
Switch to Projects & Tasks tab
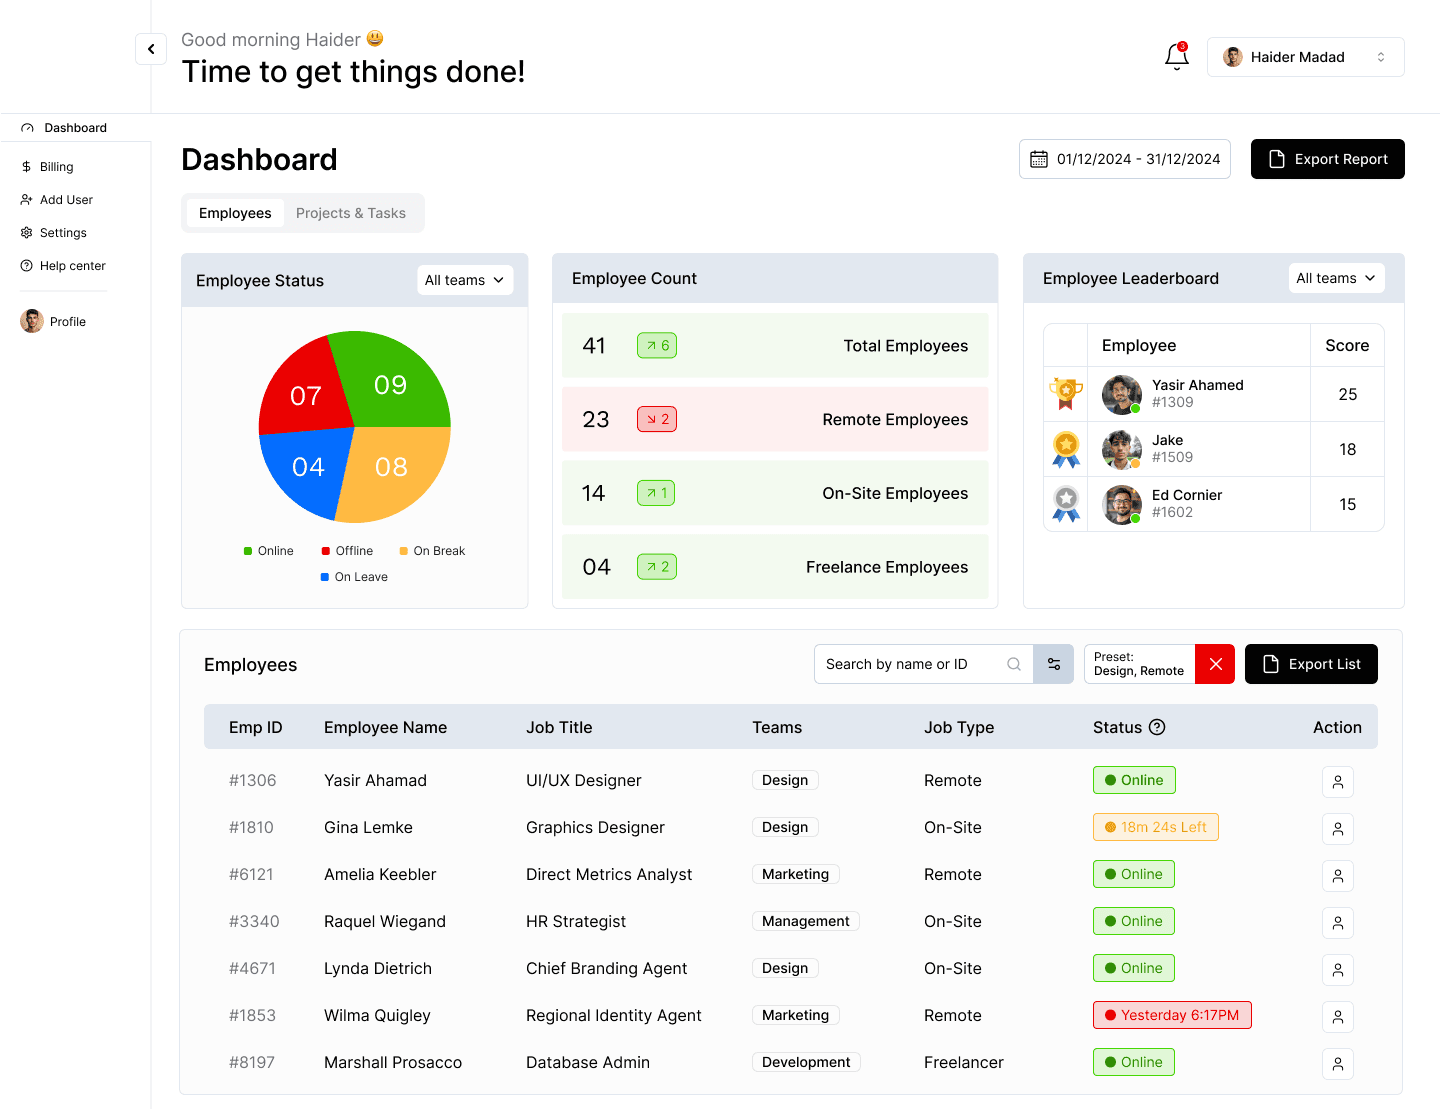point(350,213)
